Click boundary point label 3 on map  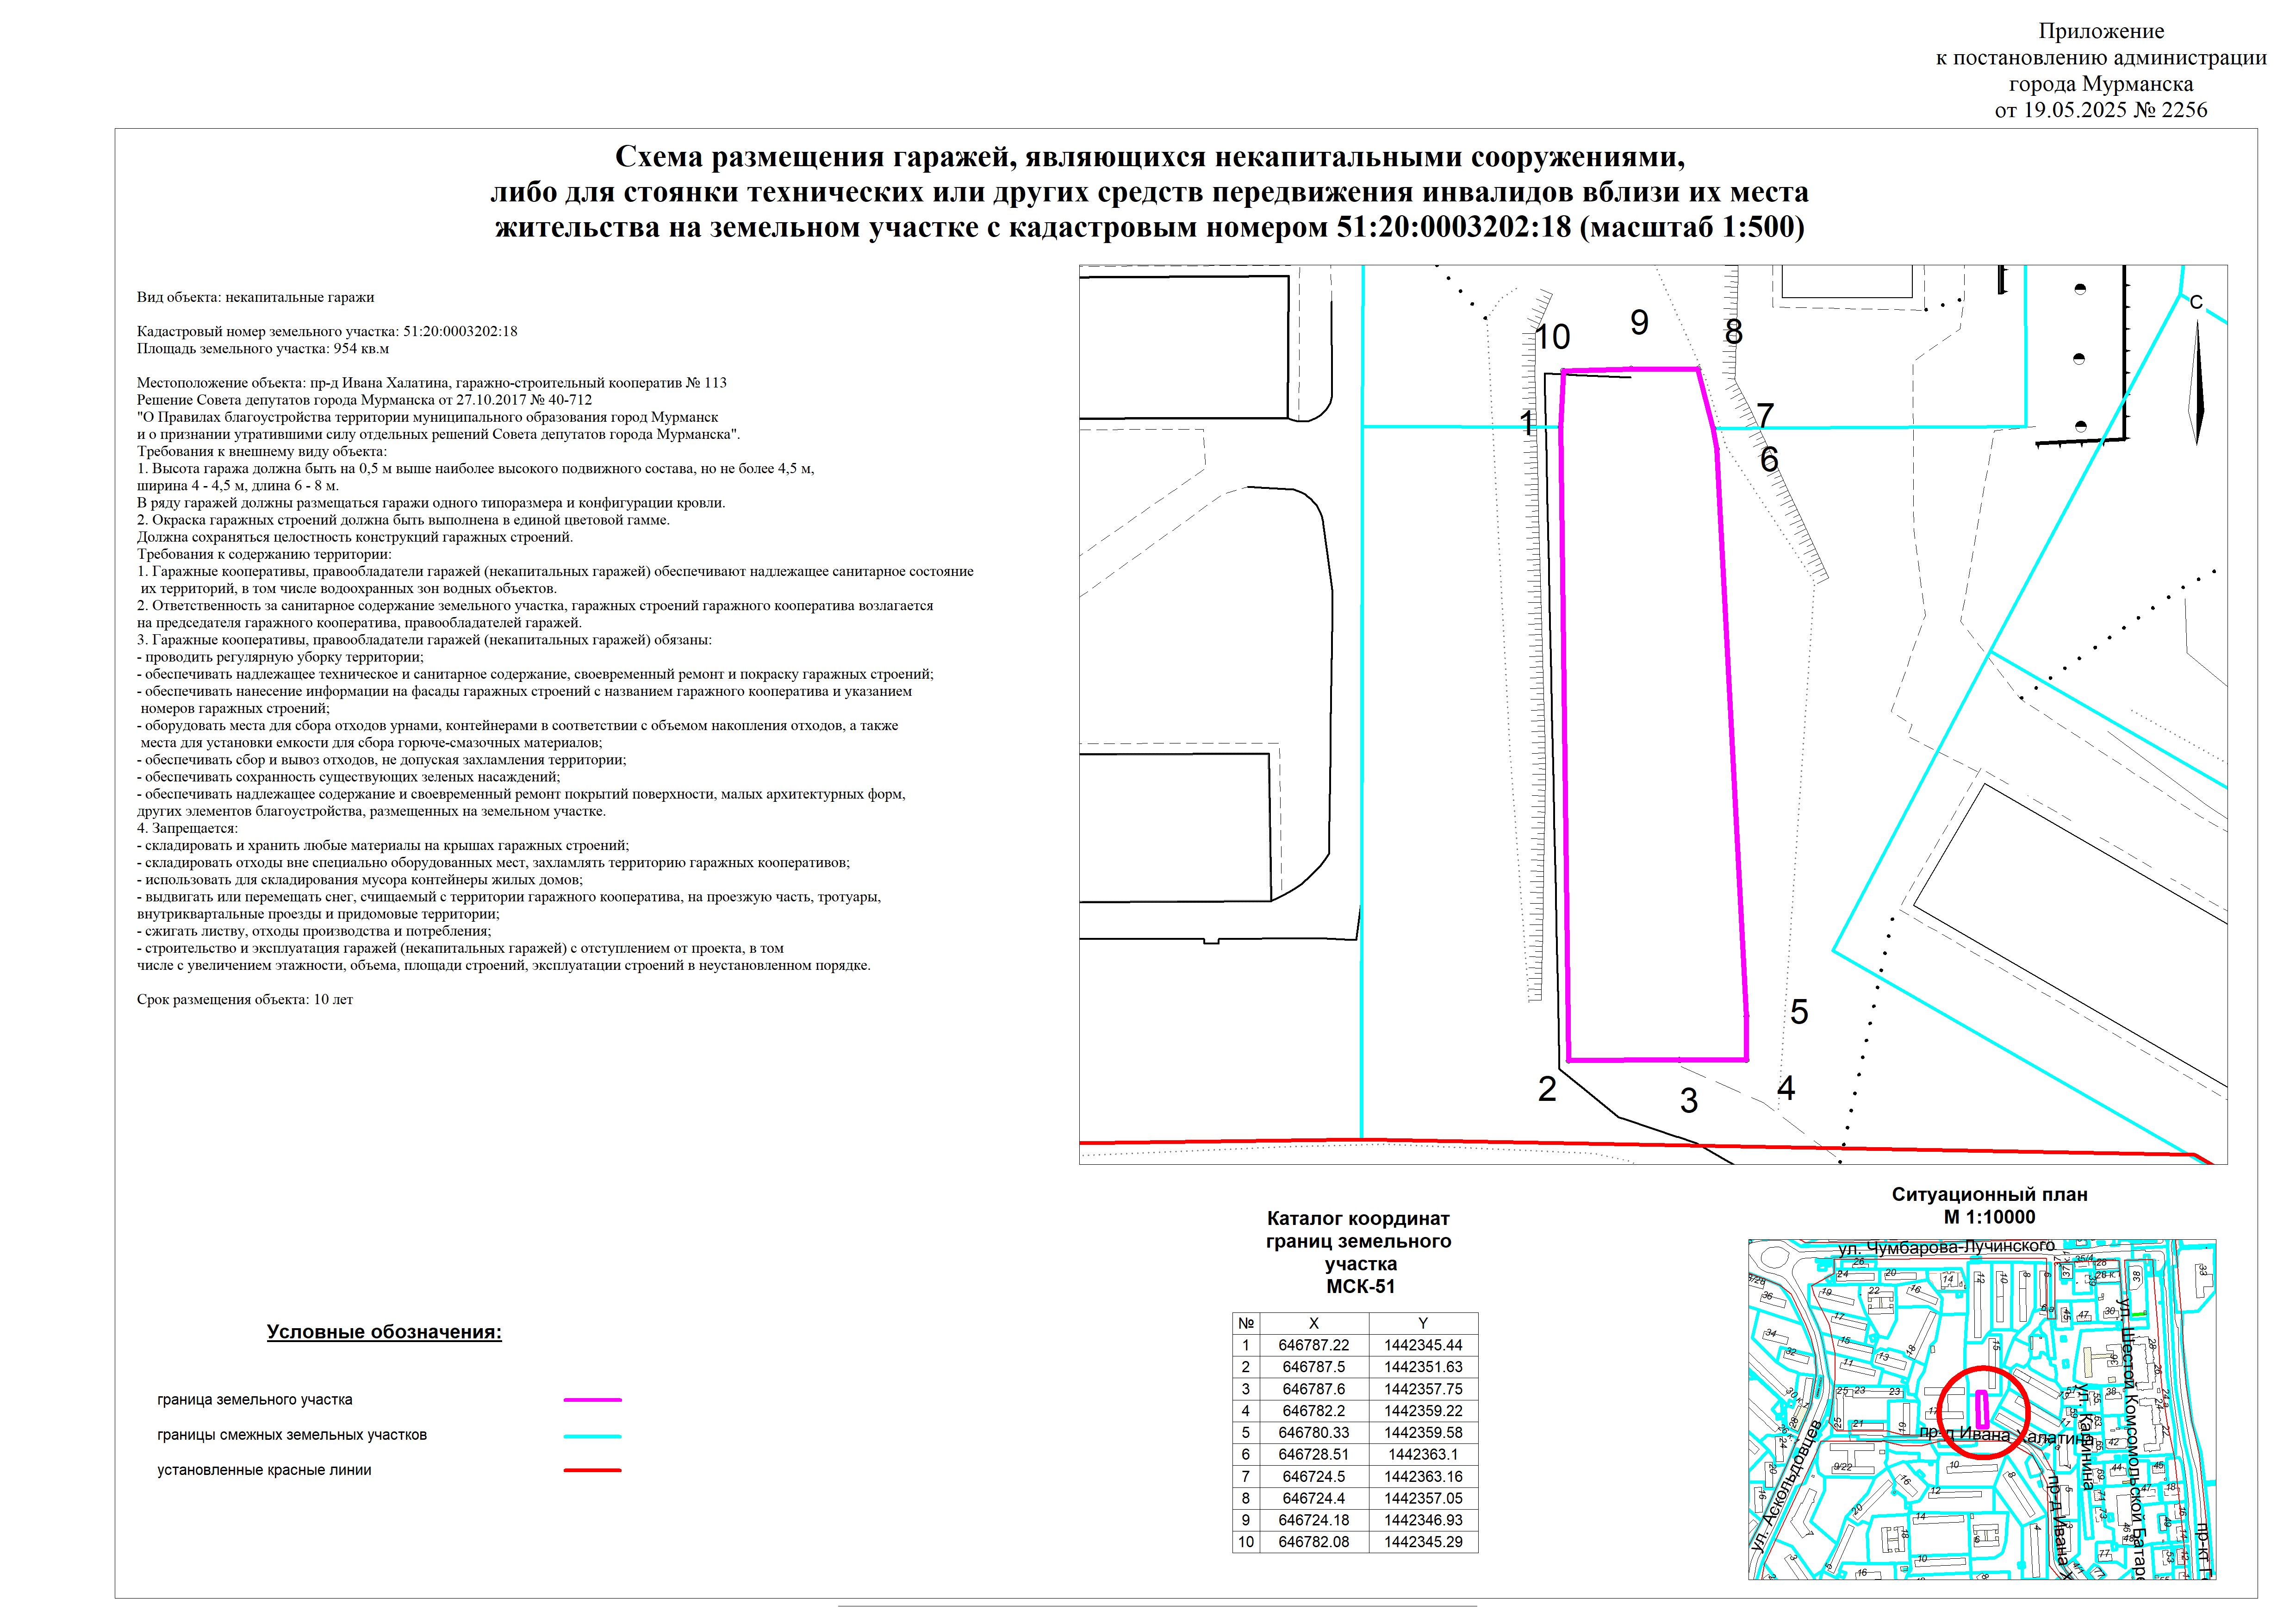(1689, 1101)
